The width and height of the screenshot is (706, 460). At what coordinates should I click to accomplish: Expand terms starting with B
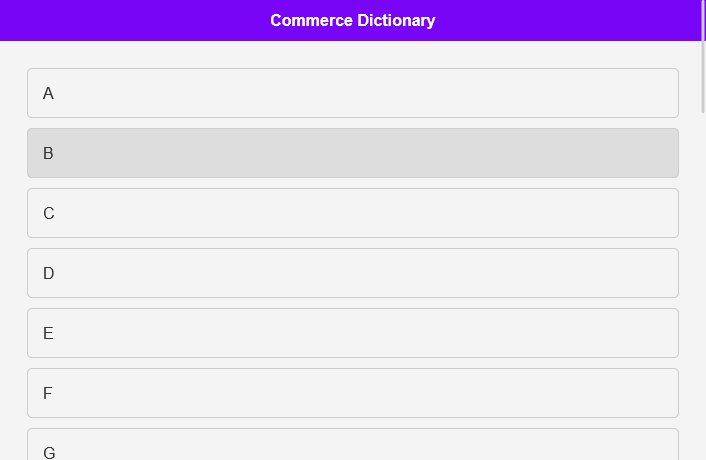pos(352,153)
